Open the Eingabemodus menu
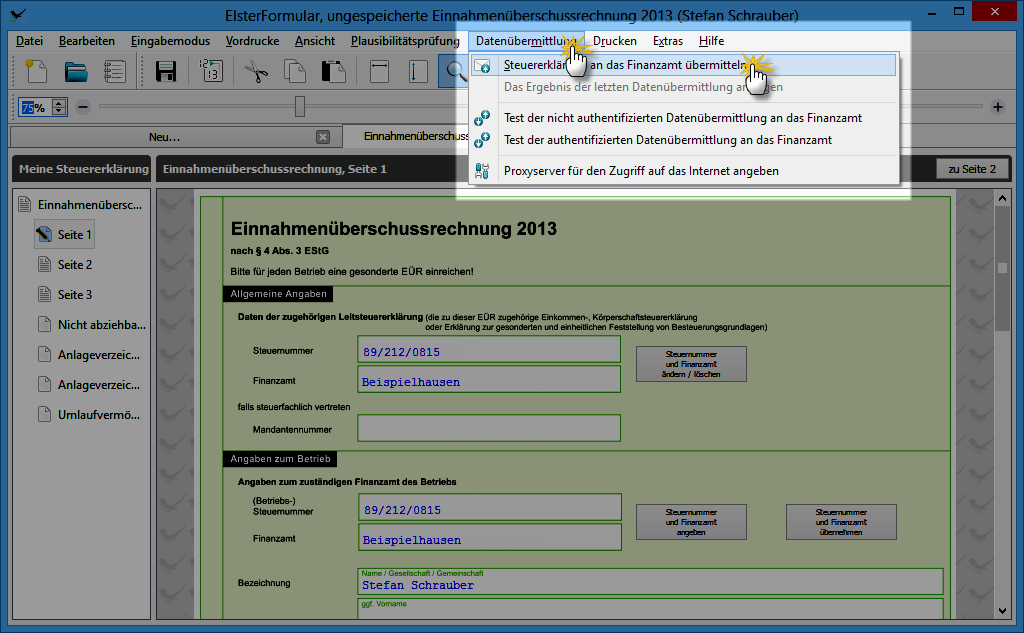 tap(170, 41)
